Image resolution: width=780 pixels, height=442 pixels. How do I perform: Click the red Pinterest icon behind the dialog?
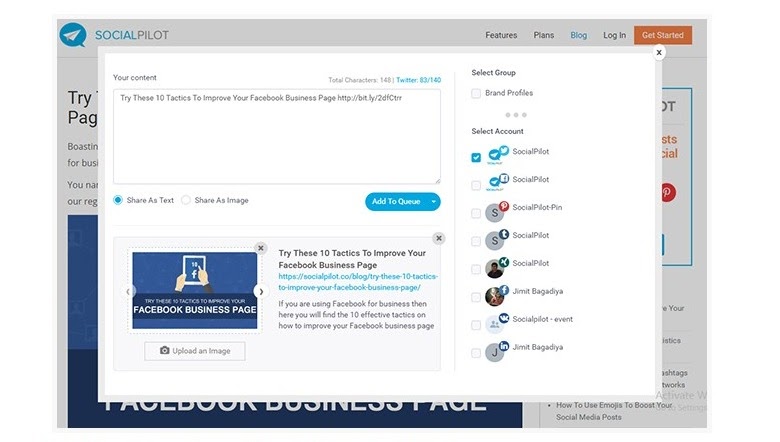click(x=668, y=192)
